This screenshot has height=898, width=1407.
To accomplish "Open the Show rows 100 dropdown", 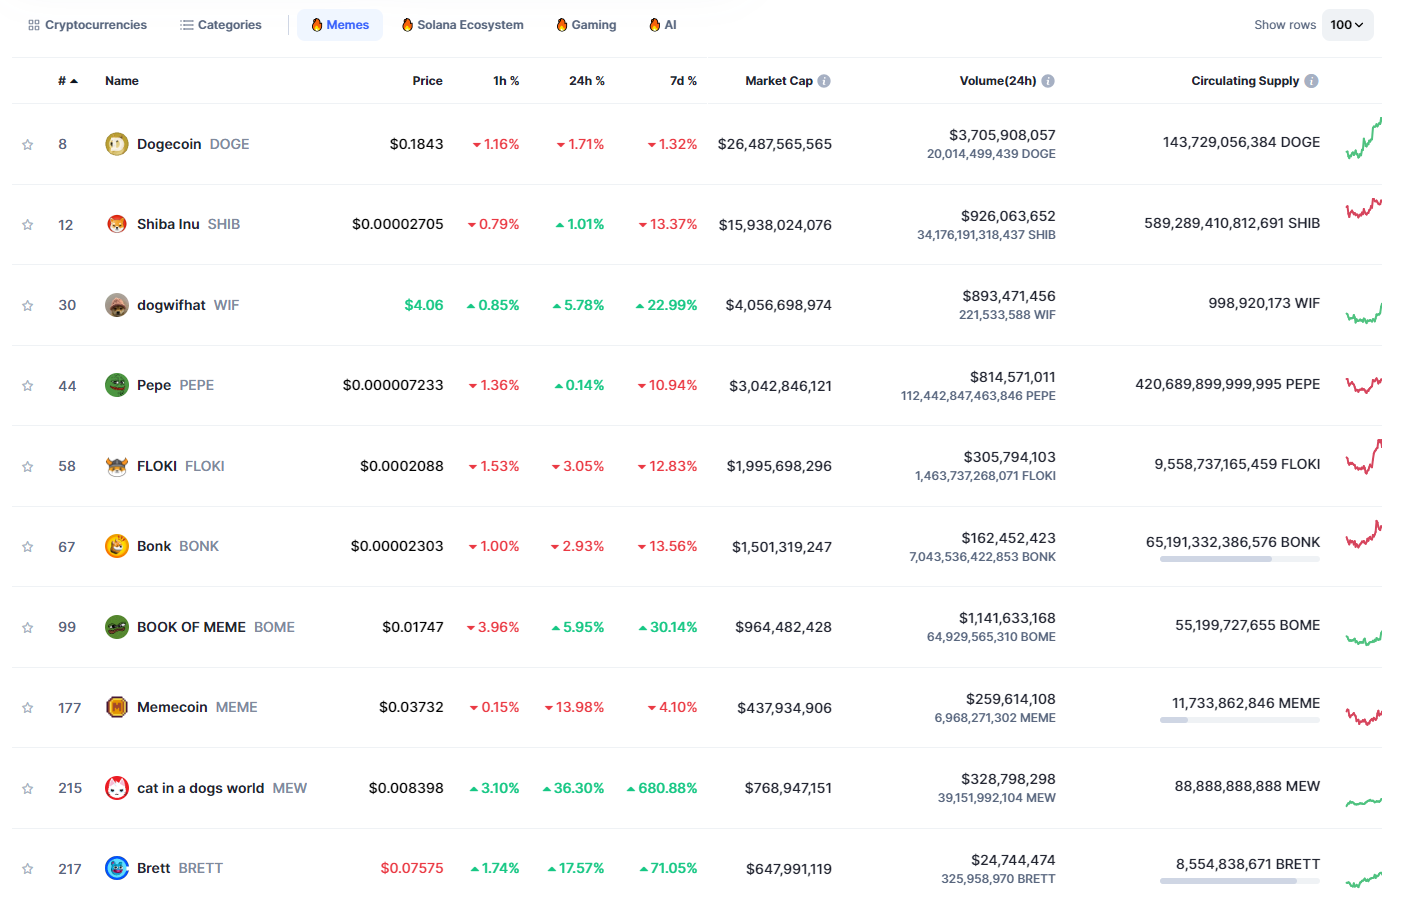I will pyautogui.click(x=1347, y=25).
